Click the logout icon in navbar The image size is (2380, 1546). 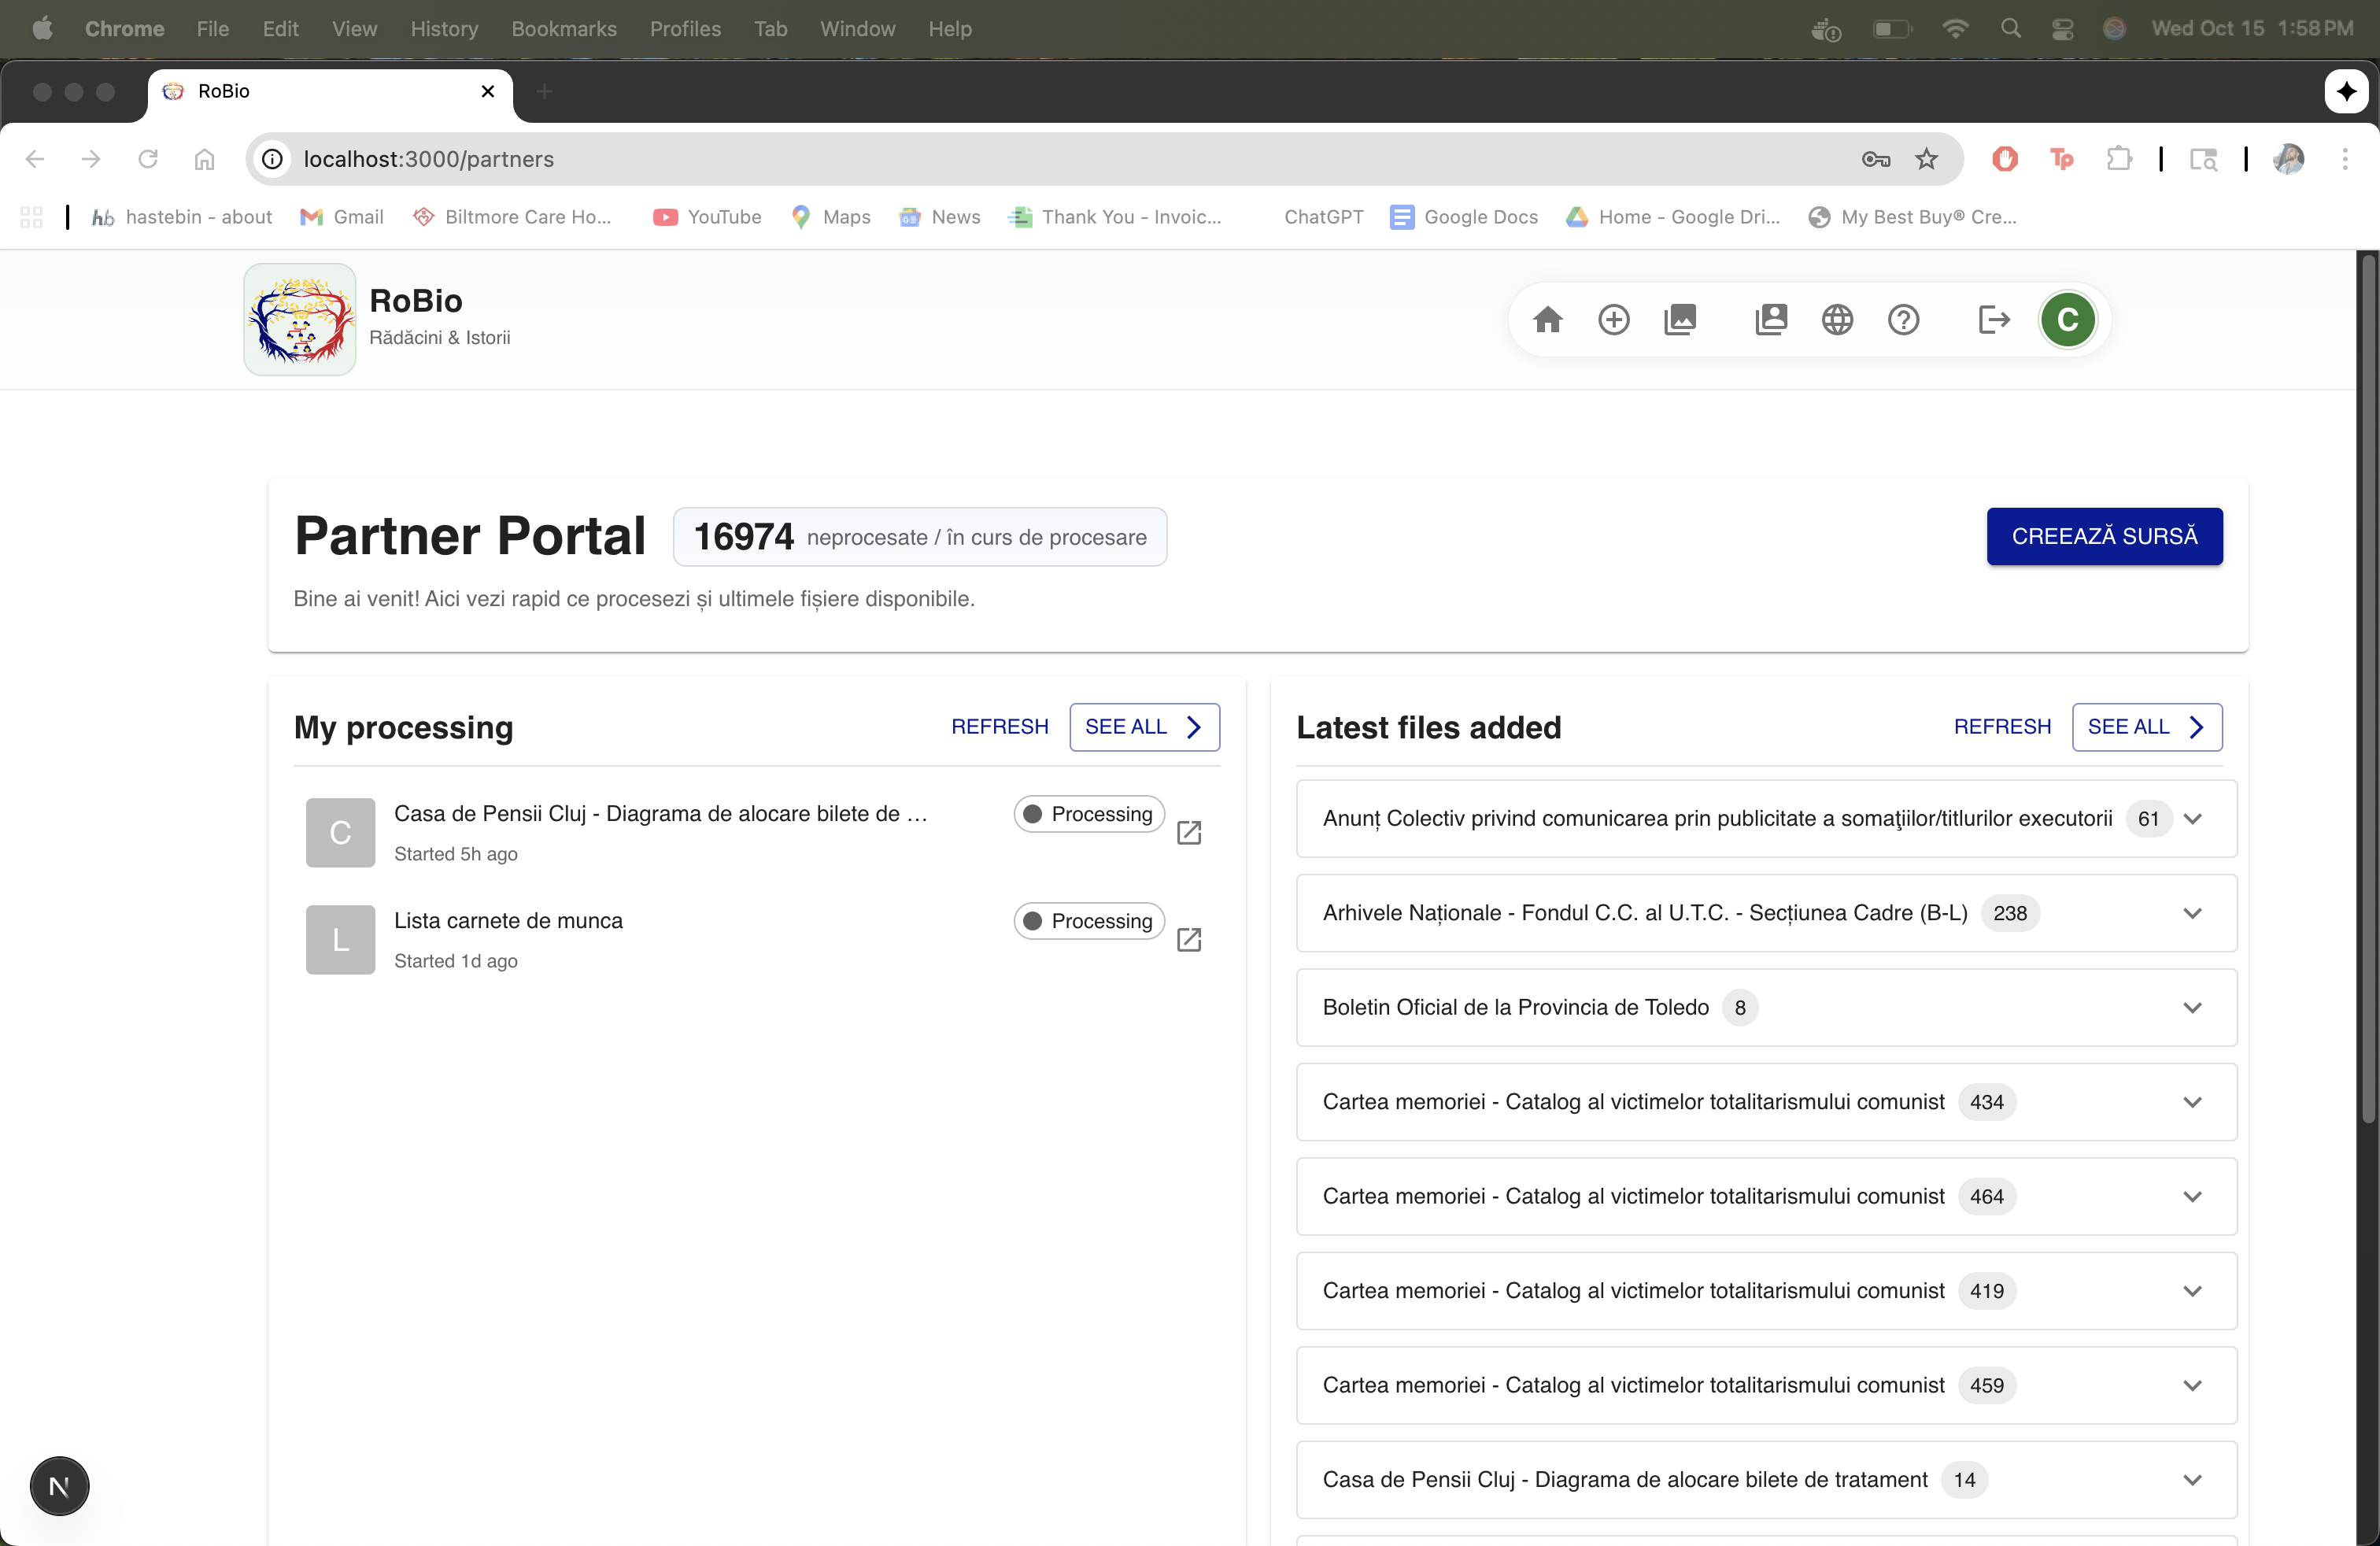click(x=1993, y=320)
